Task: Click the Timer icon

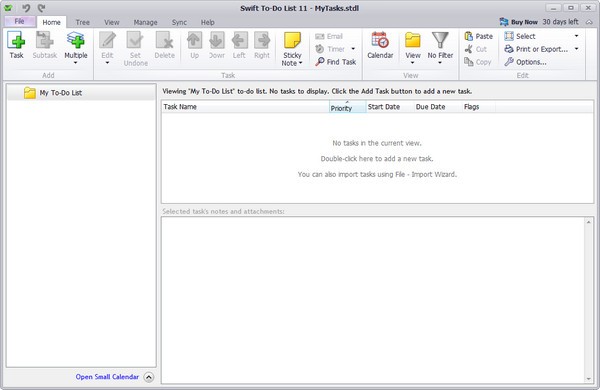Action: (x=320, y=49)
